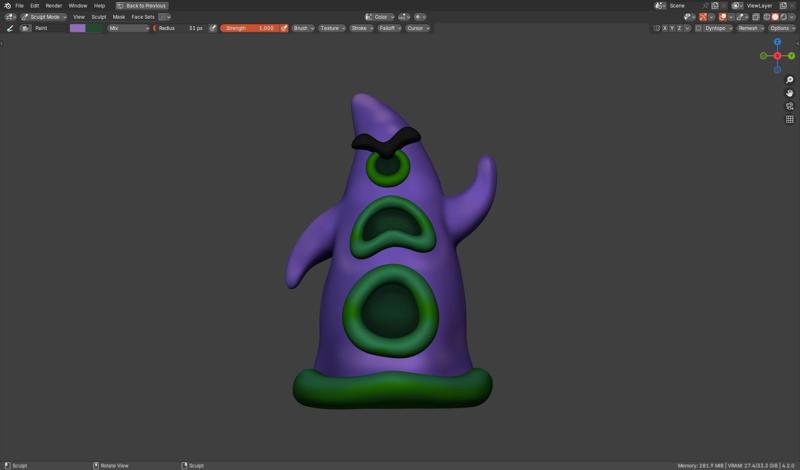Toggle pressure sensitivity for Strength
The width and height of the screenshot is (800, 470).
284,28
